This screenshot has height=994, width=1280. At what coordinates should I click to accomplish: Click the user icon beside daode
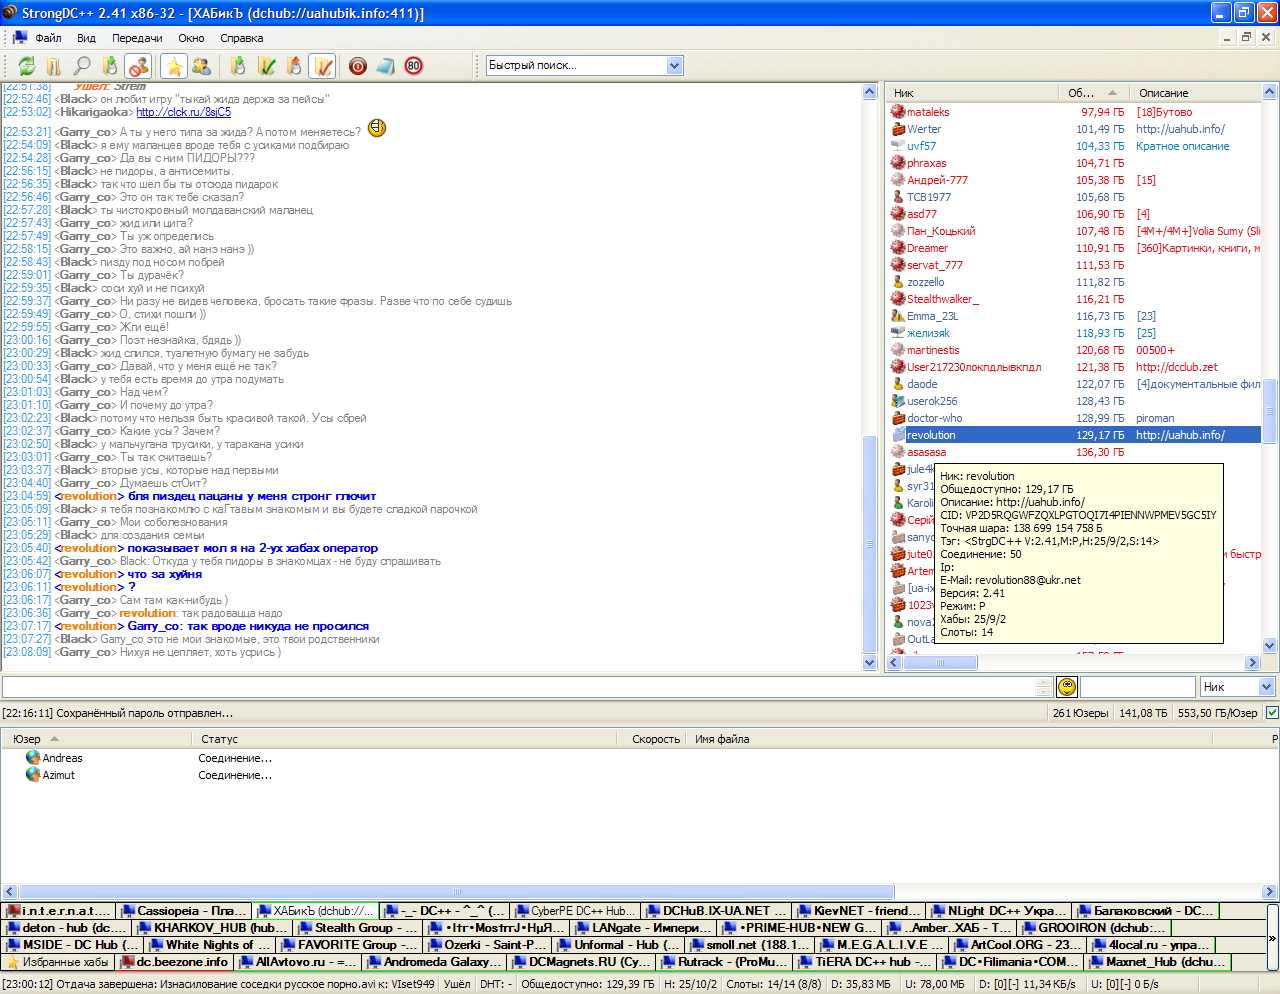tap(898, 384)
